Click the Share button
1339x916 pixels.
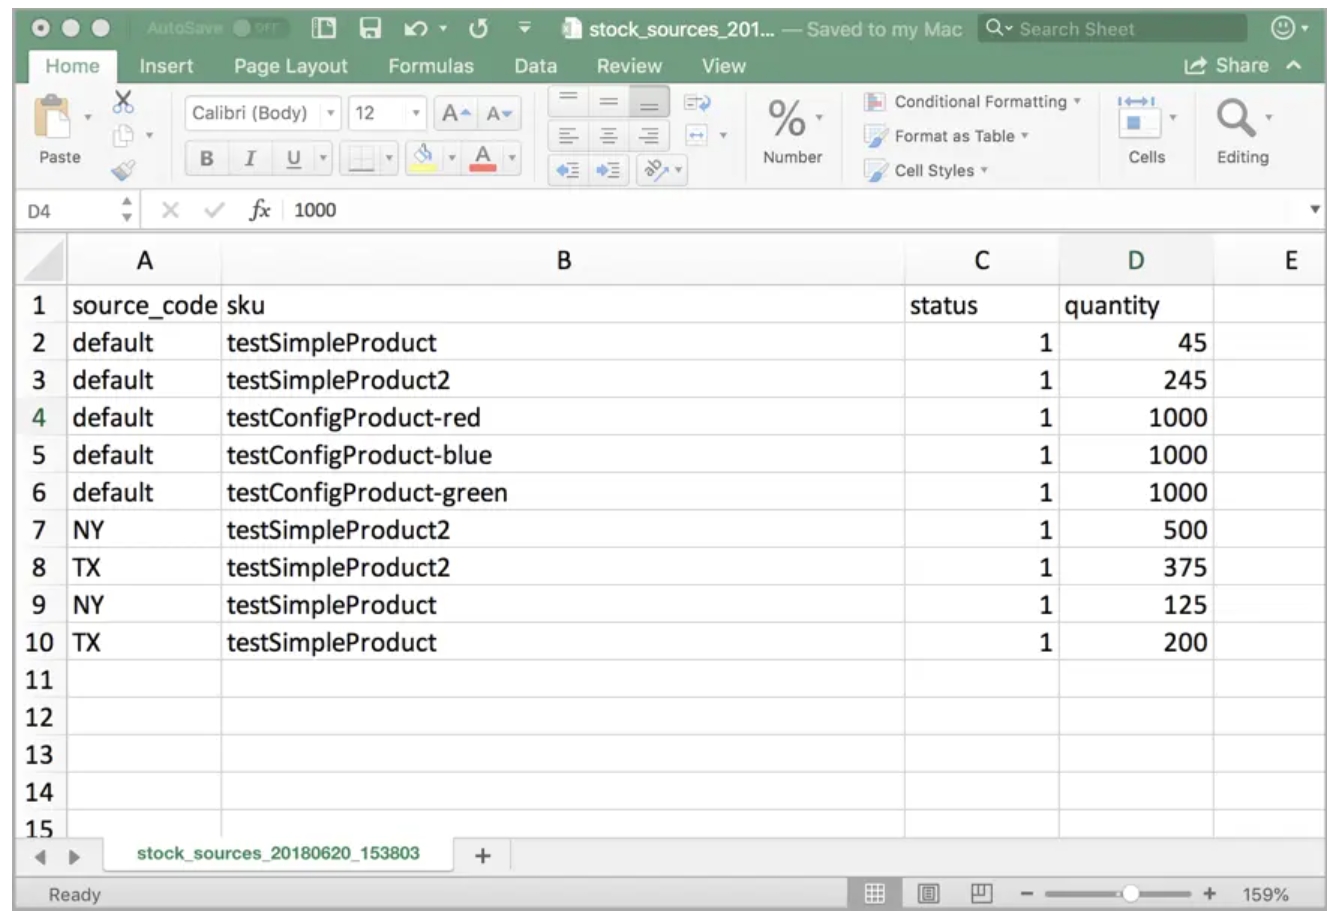(x=1226, y=66)
